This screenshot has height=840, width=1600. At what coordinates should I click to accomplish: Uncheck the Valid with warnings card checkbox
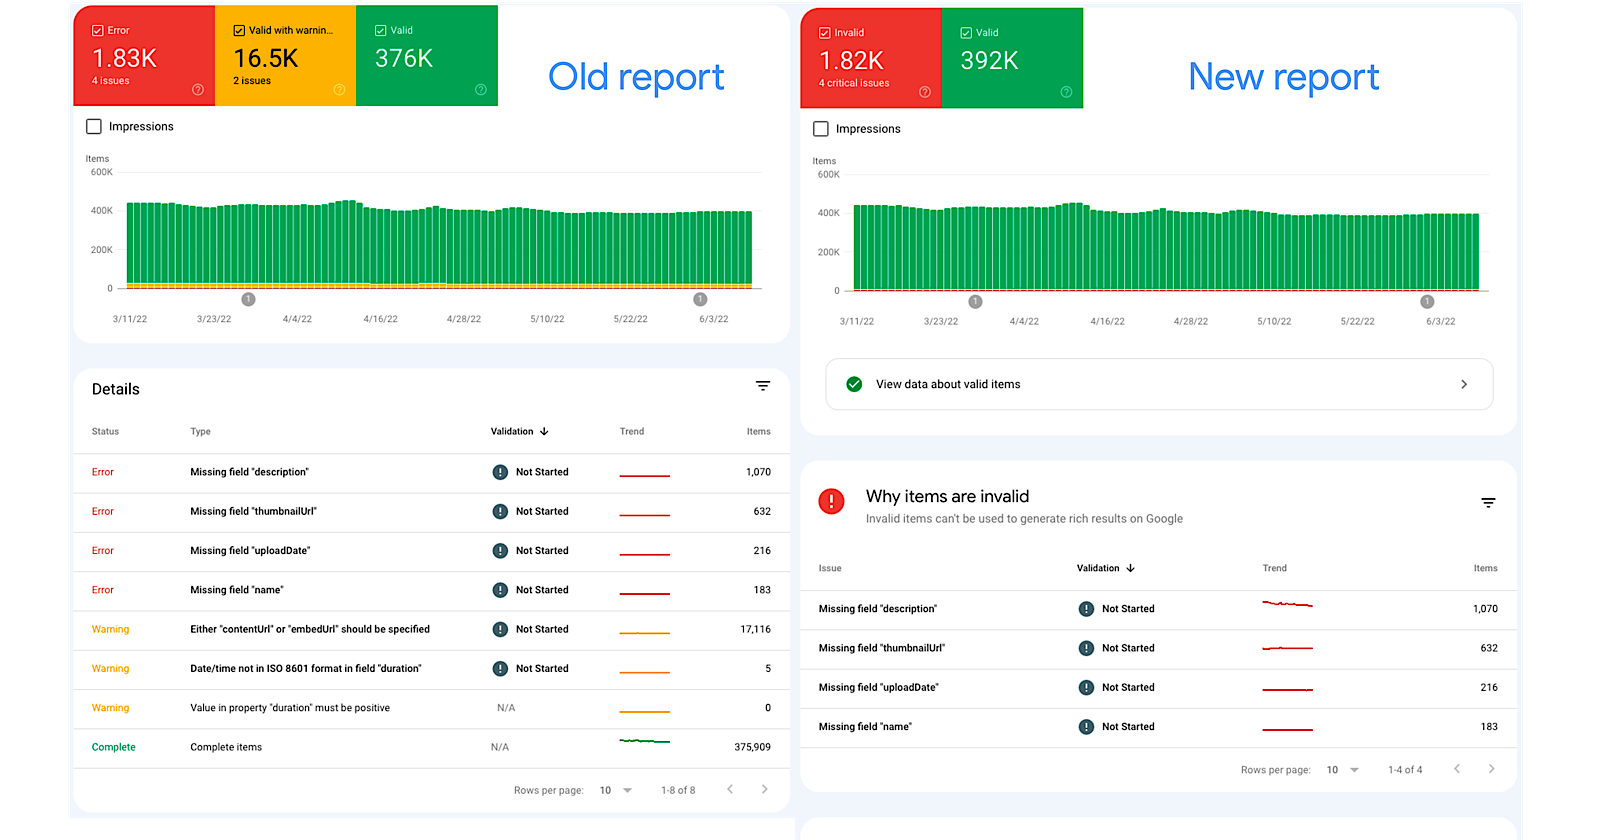(x=239, y=31)
